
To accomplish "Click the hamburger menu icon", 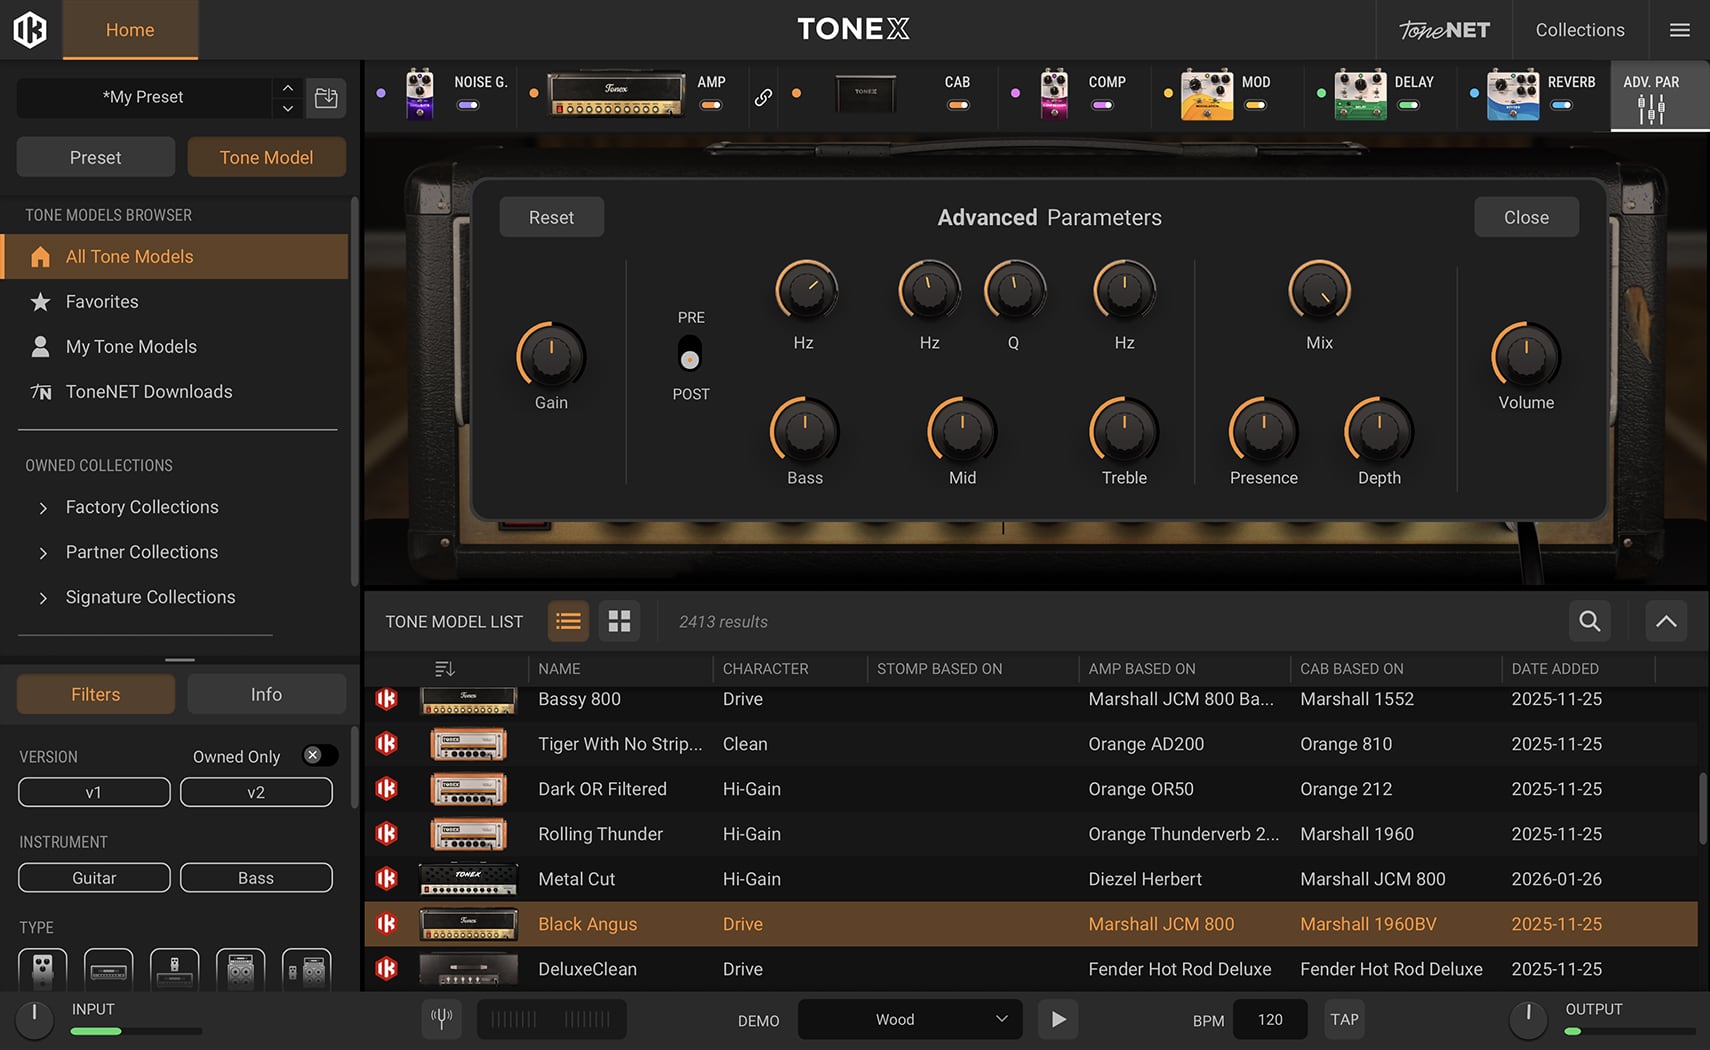I will [x=1680, y=30].
